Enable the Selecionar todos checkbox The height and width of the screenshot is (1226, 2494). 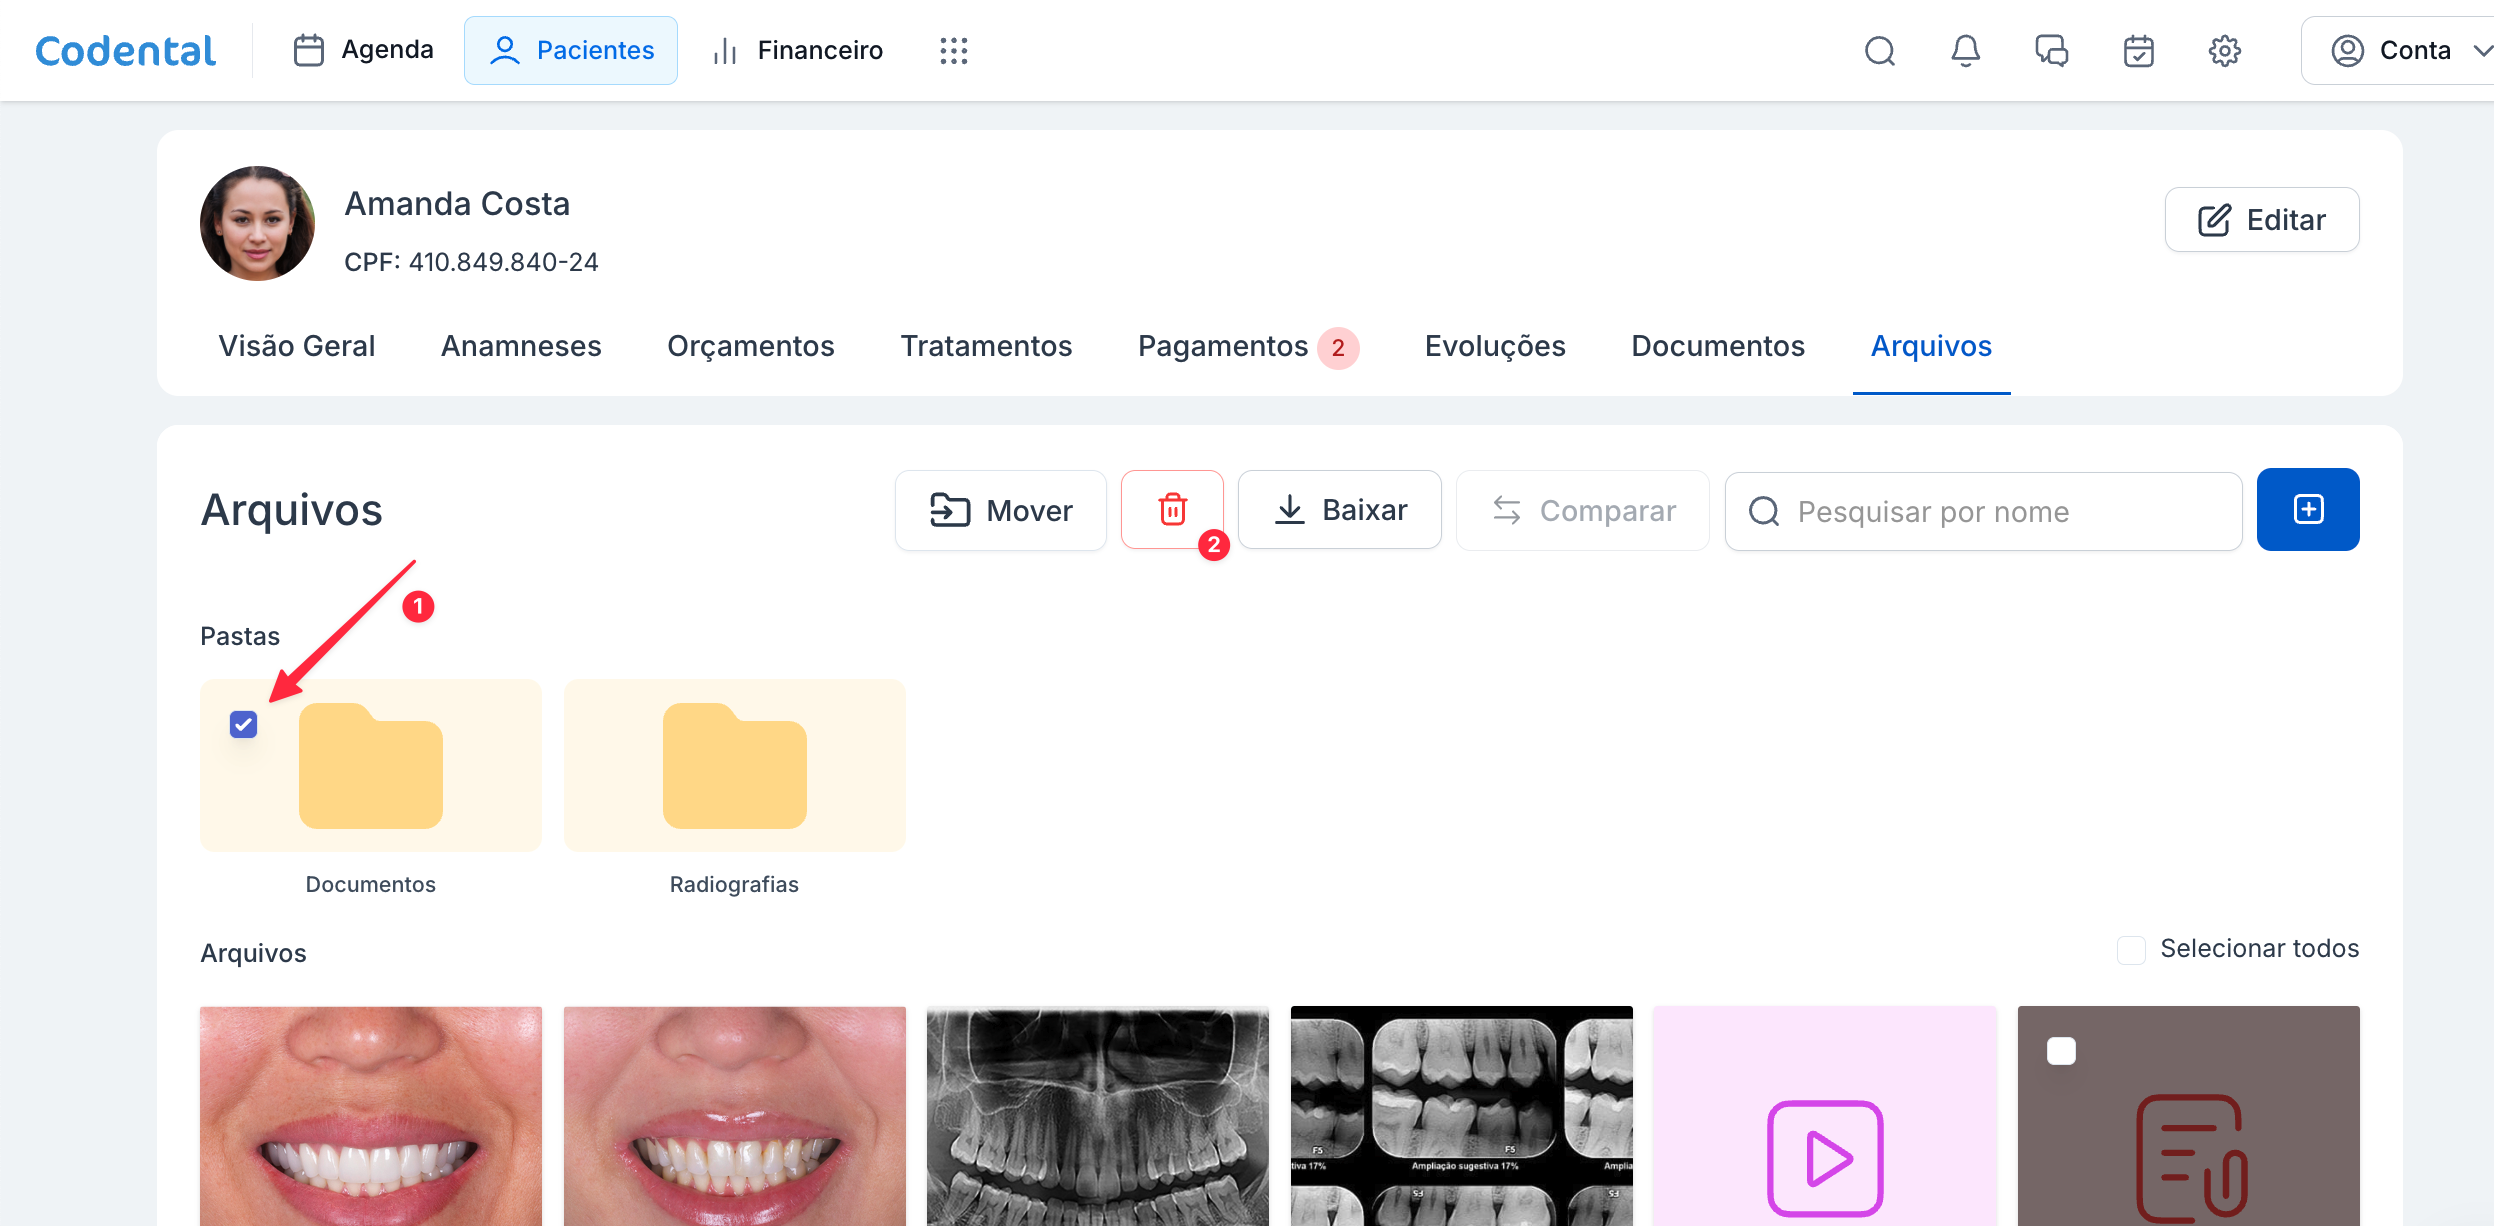[2131, 949]
